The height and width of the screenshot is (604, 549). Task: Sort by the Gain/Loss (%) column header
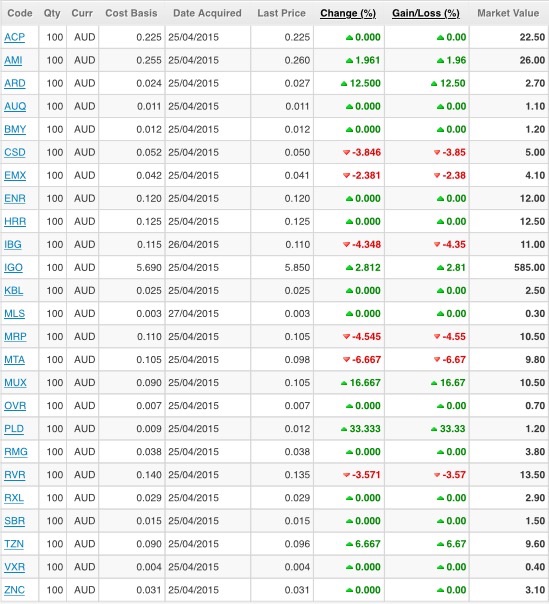[426, 13]
